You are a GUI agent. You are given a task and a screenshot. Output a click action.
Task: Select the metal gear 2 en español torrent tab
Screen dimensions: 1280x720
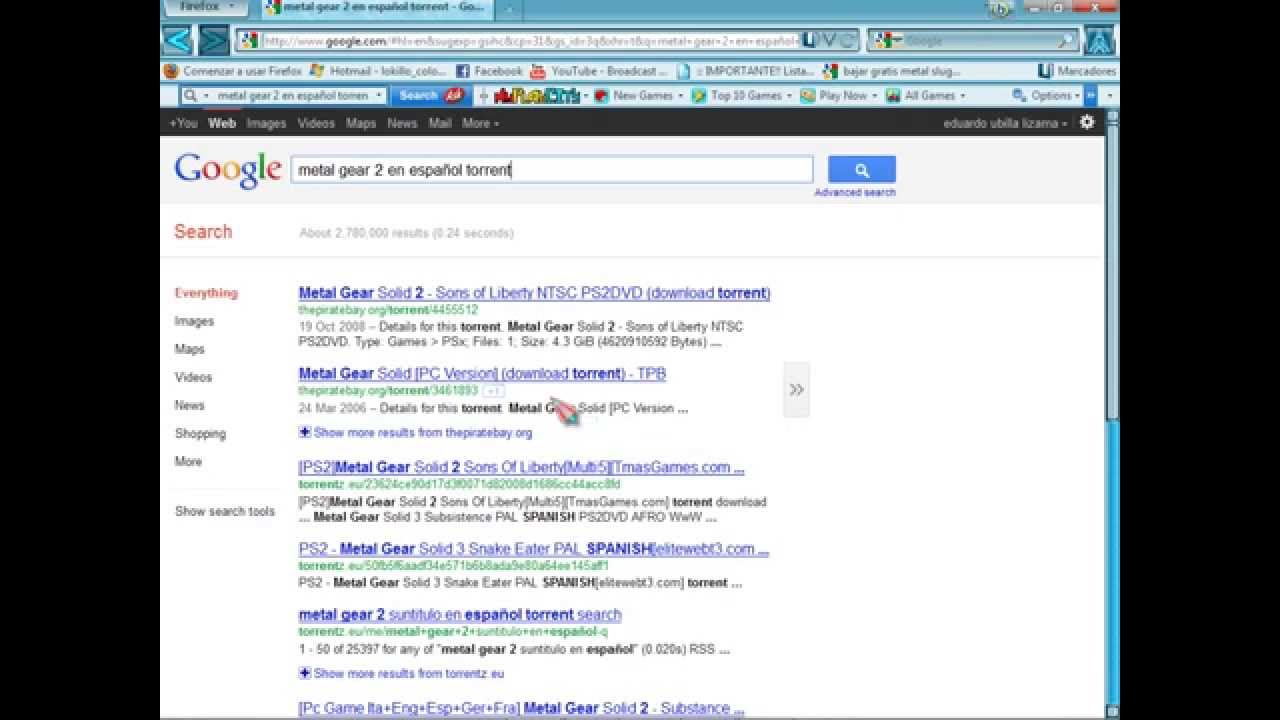(x=379, y=8)
